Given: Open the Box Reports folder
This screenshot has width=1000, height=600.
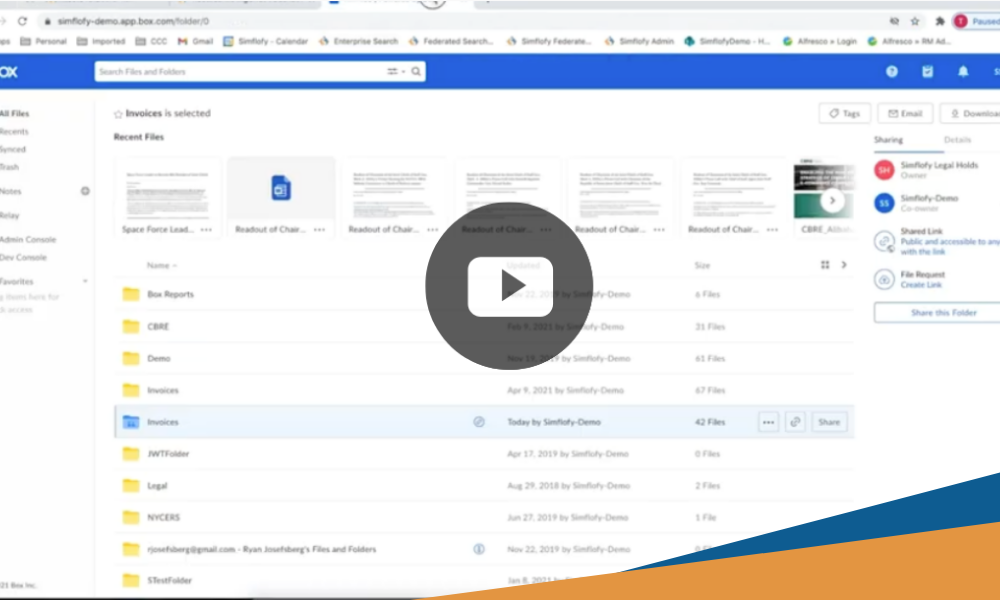Looking at the screenshot, I should (170, 295).
